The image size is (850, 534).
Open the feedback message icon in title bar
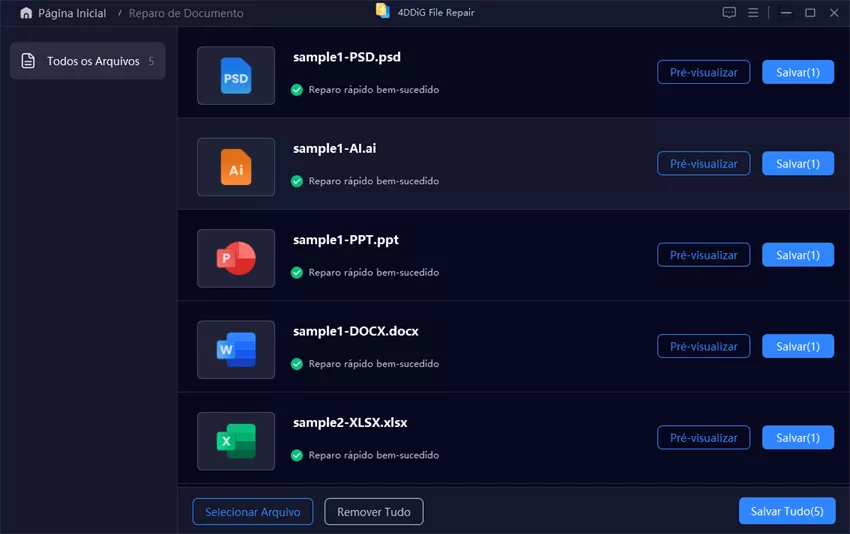[x=729, y=13]
